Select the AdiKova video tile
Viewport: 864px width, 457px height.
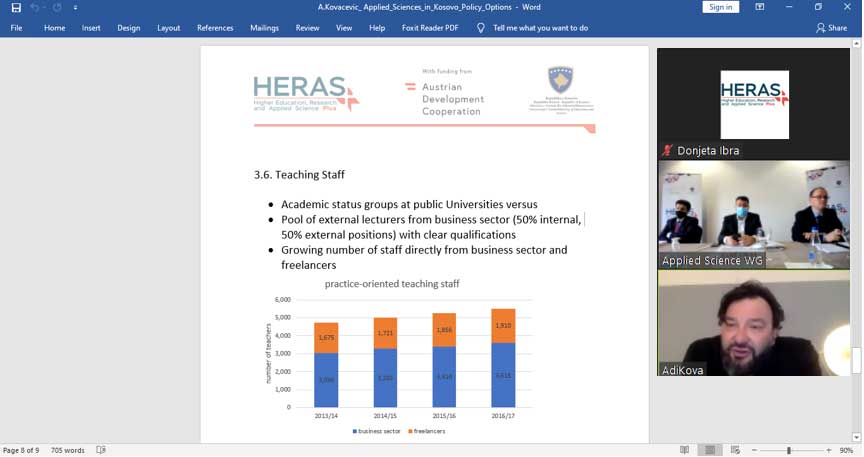753,324
